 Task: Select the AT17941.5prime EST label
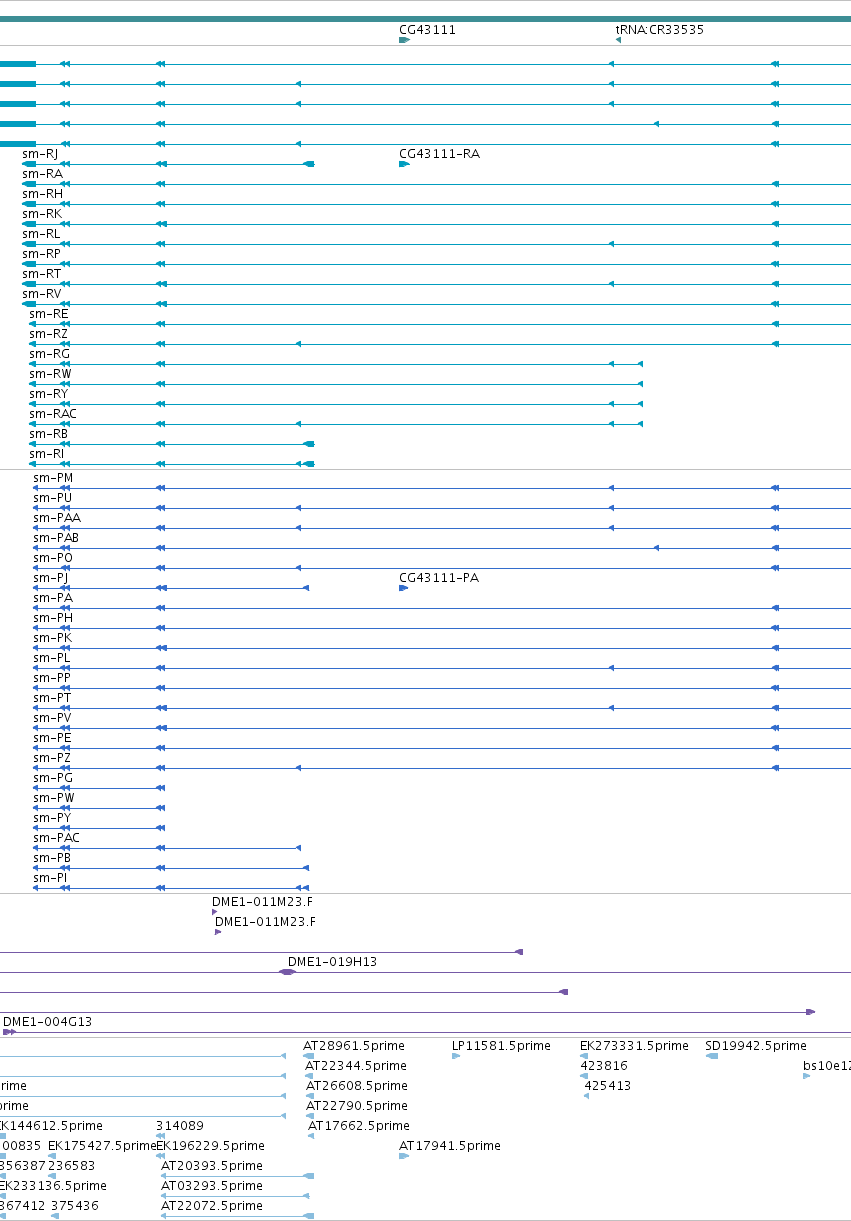coord(450,1146)
